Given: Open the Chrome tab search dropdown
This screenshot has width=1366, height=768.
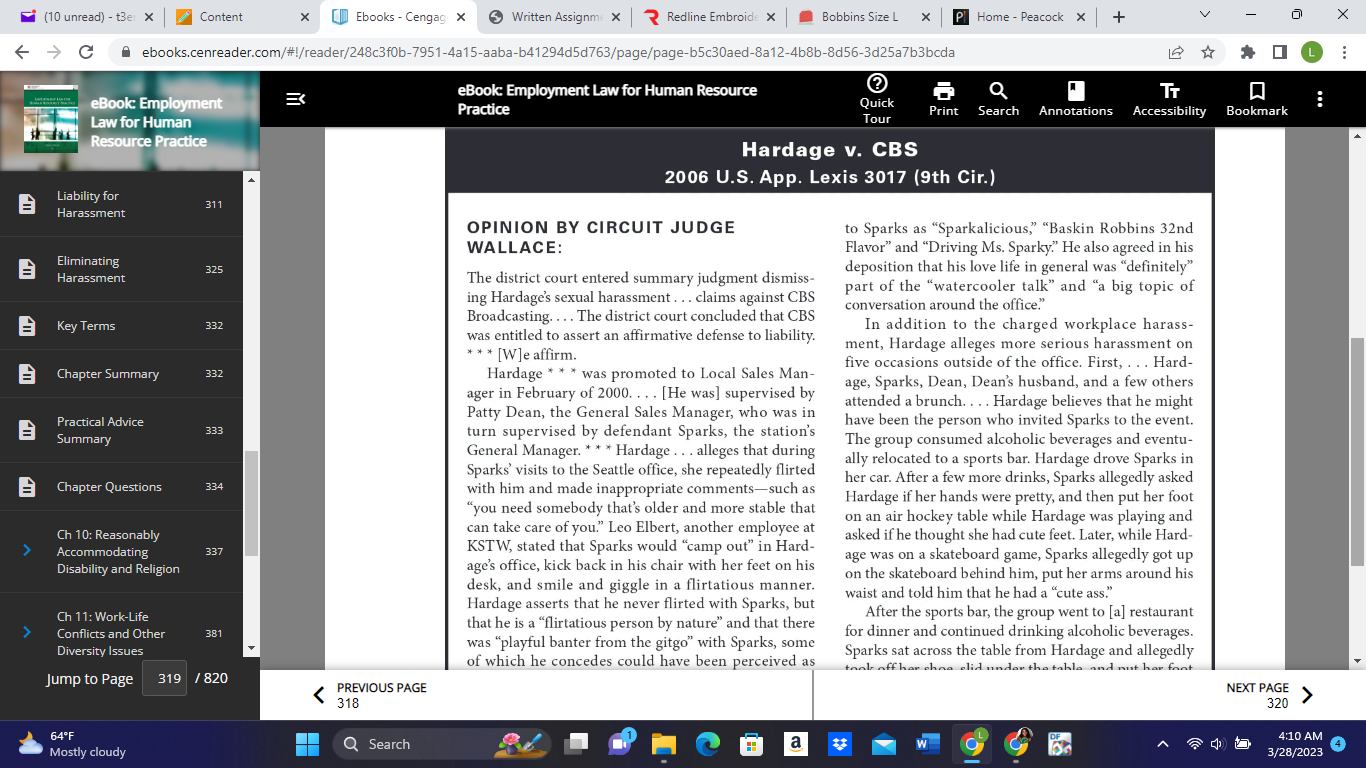Looking at the screenshot, I should click(1204, 15).
